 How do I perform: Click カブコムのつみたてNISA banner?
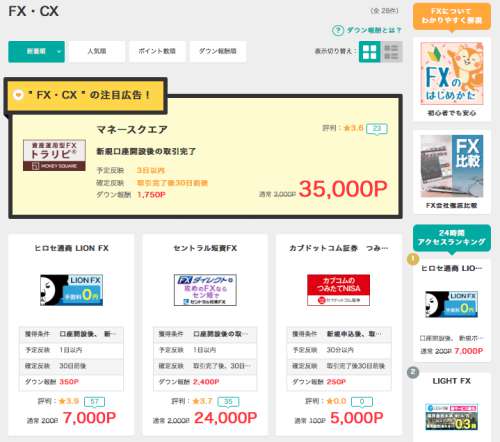(x=338, y=290)
